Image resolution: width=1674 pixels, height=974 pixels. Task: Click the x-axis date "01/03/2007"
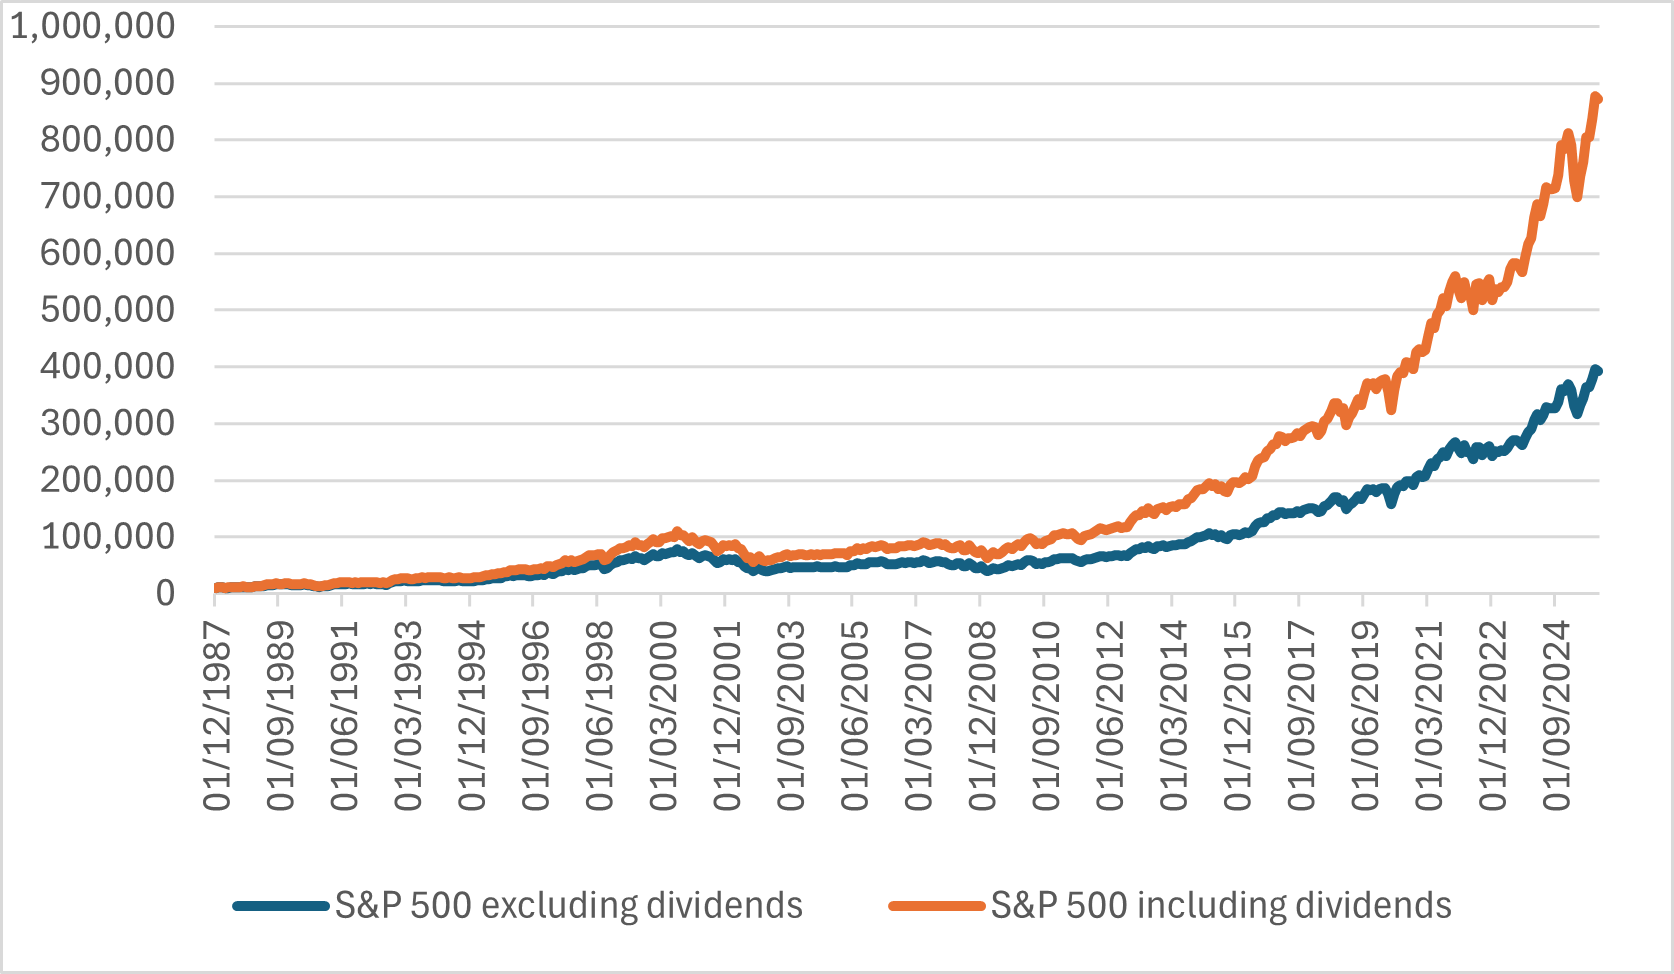[918, 716]
